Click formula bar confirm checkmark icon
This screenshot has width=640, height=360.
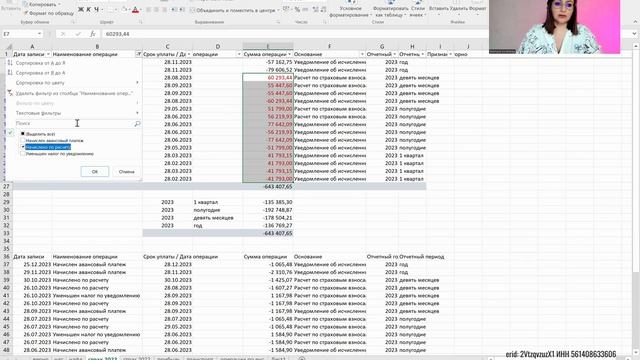pyautogui.click(x=78, y=34)
